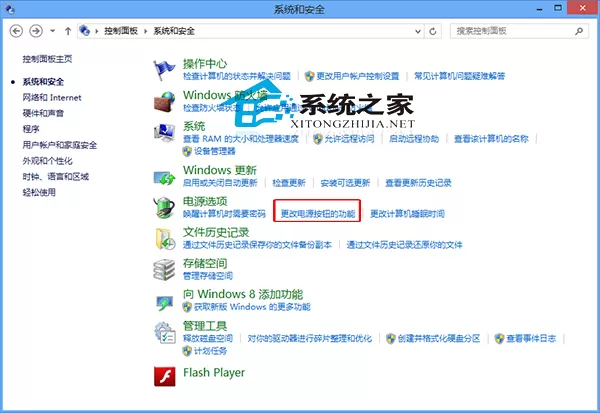
Task: Click 允许远程访问 link
Action: (349, 139)
